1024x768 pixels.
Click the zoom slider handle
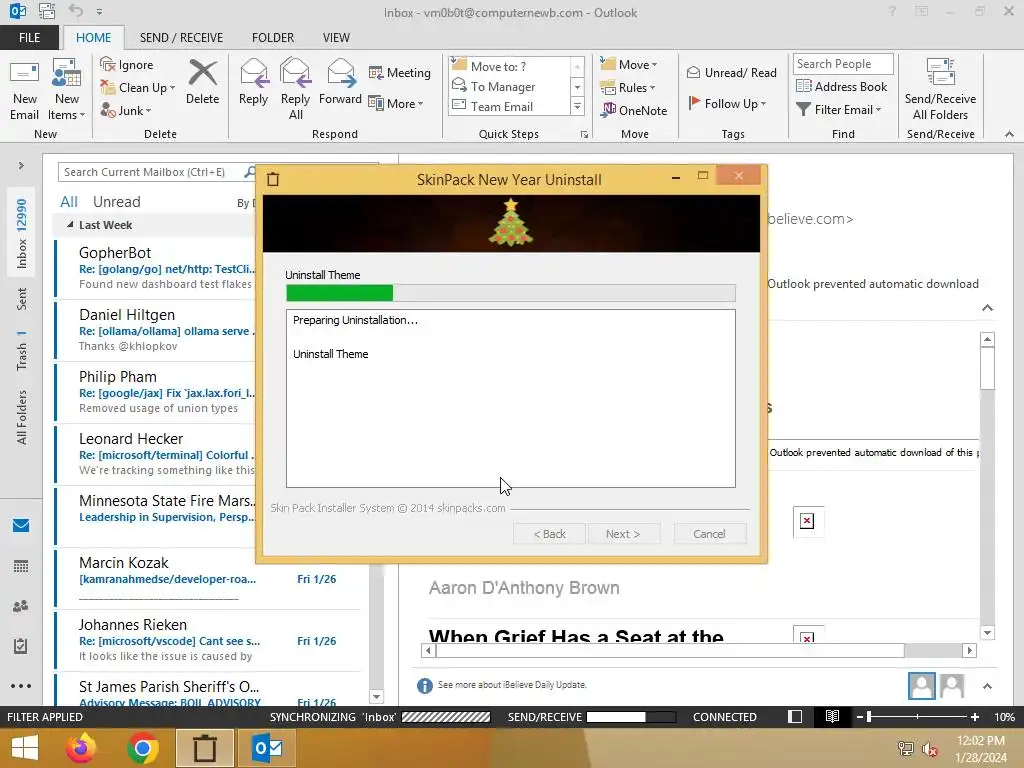[869, 716]
